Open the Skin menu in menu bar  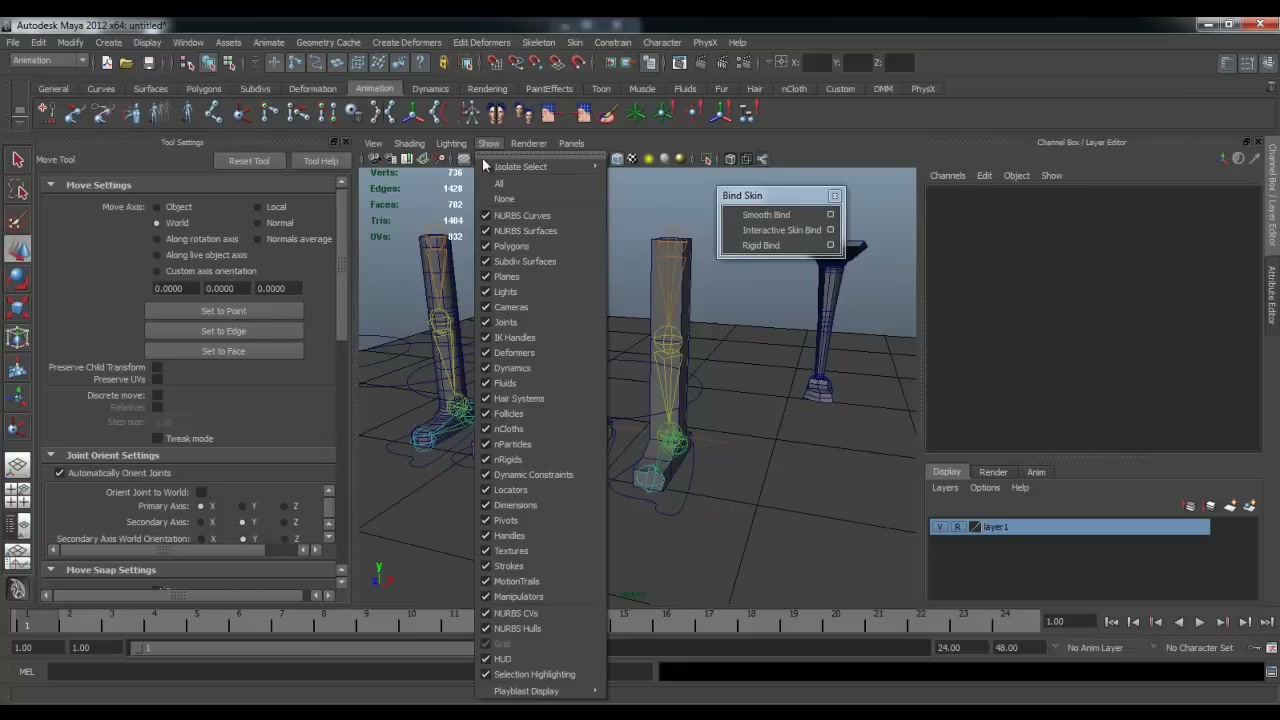575,43
